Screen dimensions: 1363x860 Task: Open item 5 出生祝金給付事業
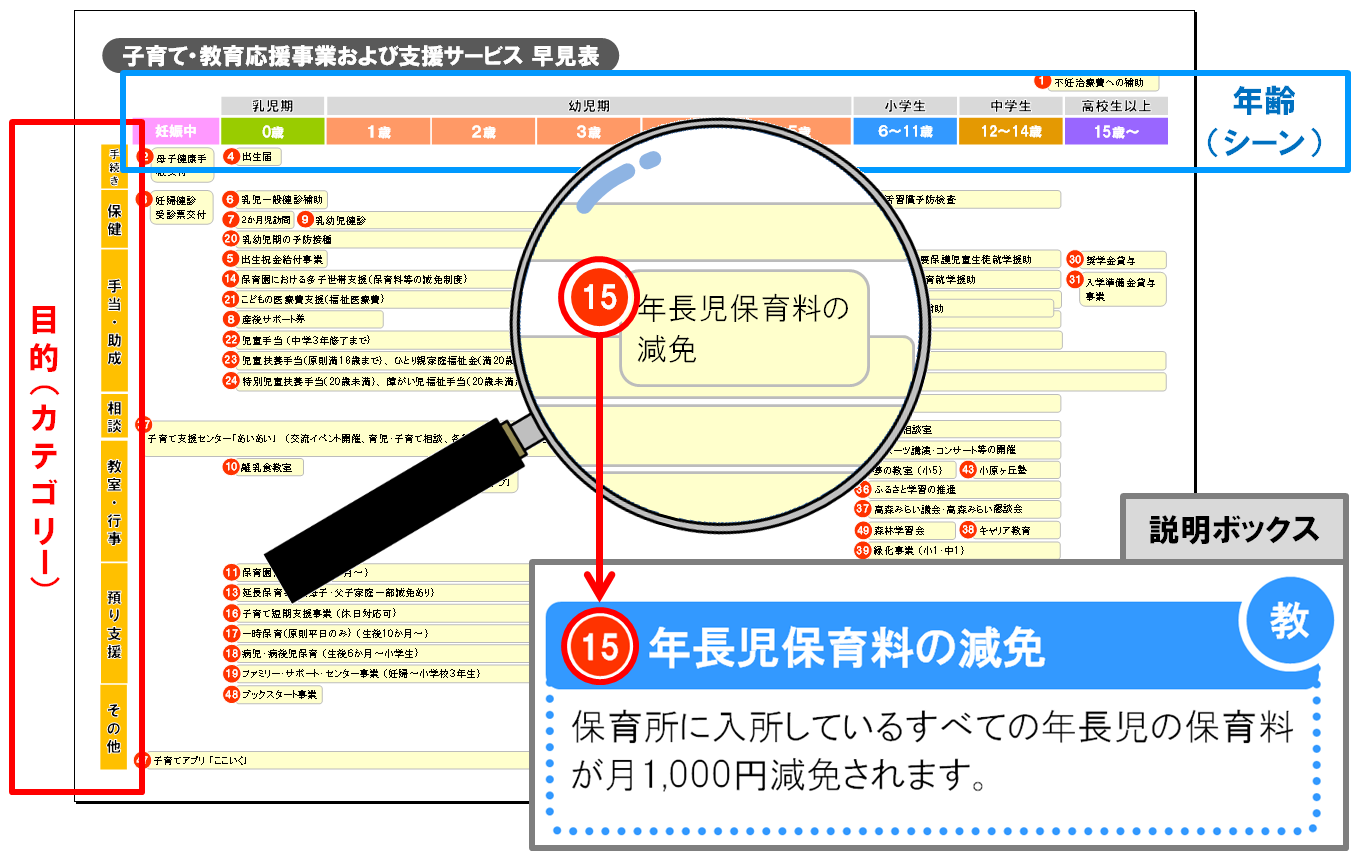(275, 258)
